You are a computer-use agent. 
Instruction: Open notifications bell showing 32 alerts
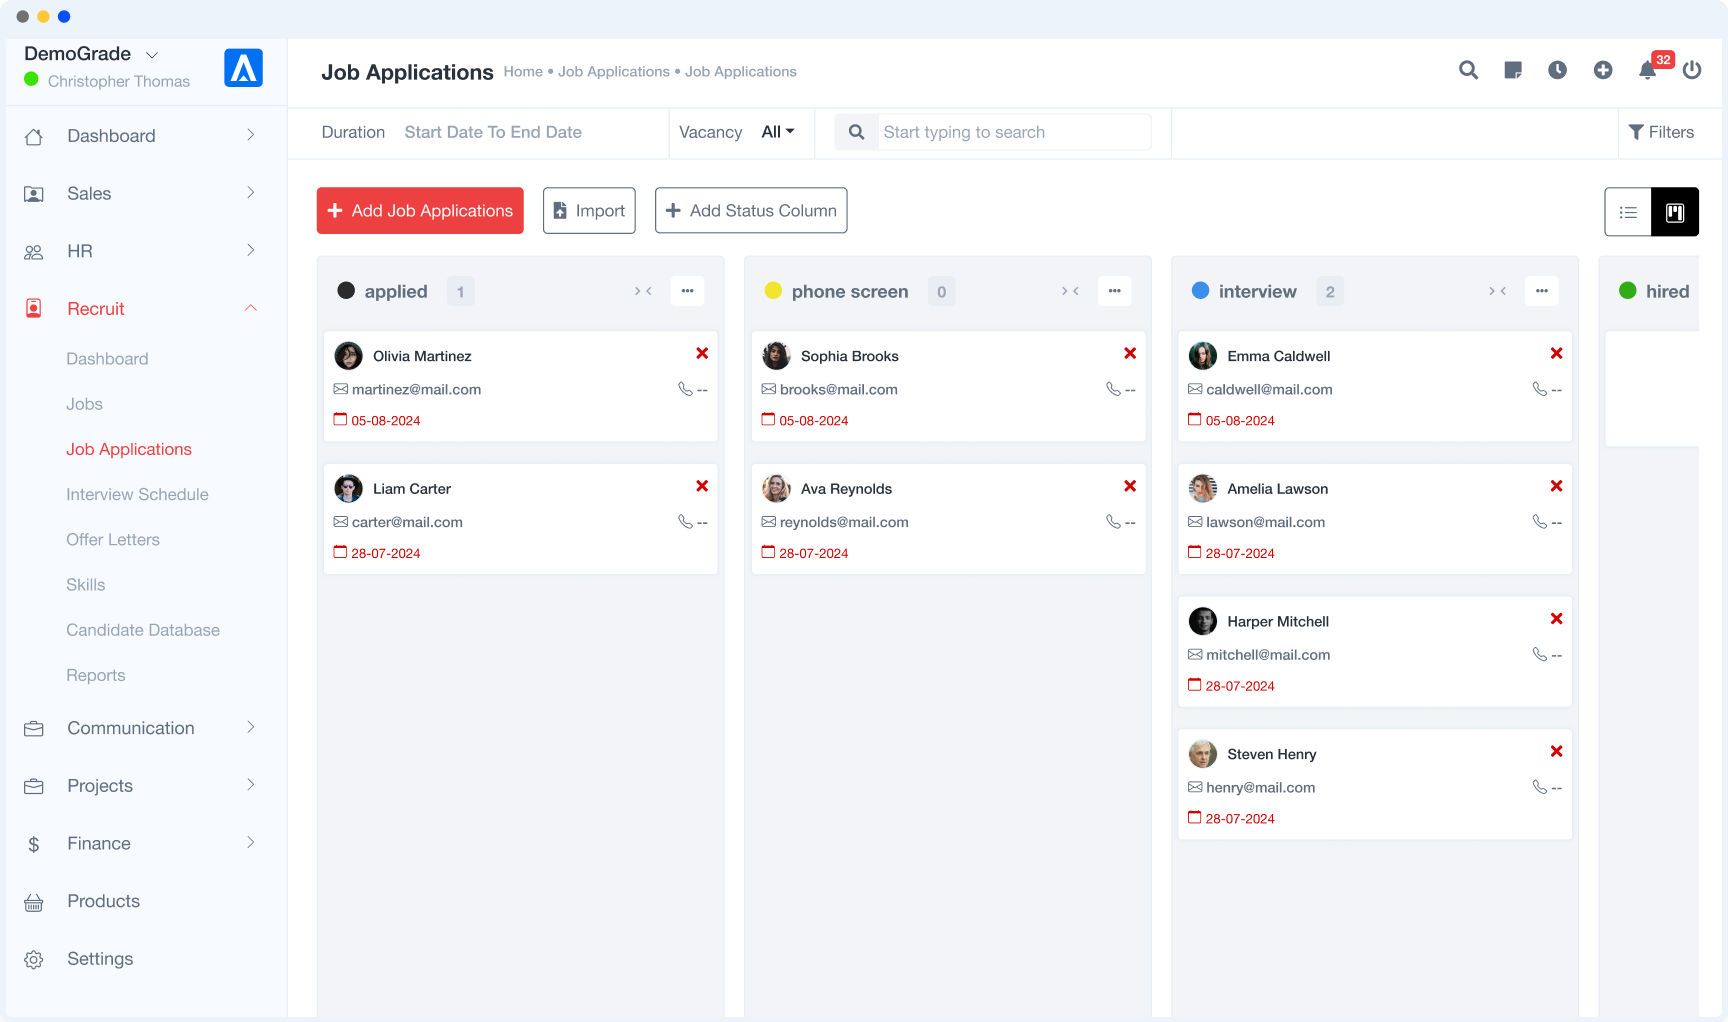click(x=1647, y=71)
